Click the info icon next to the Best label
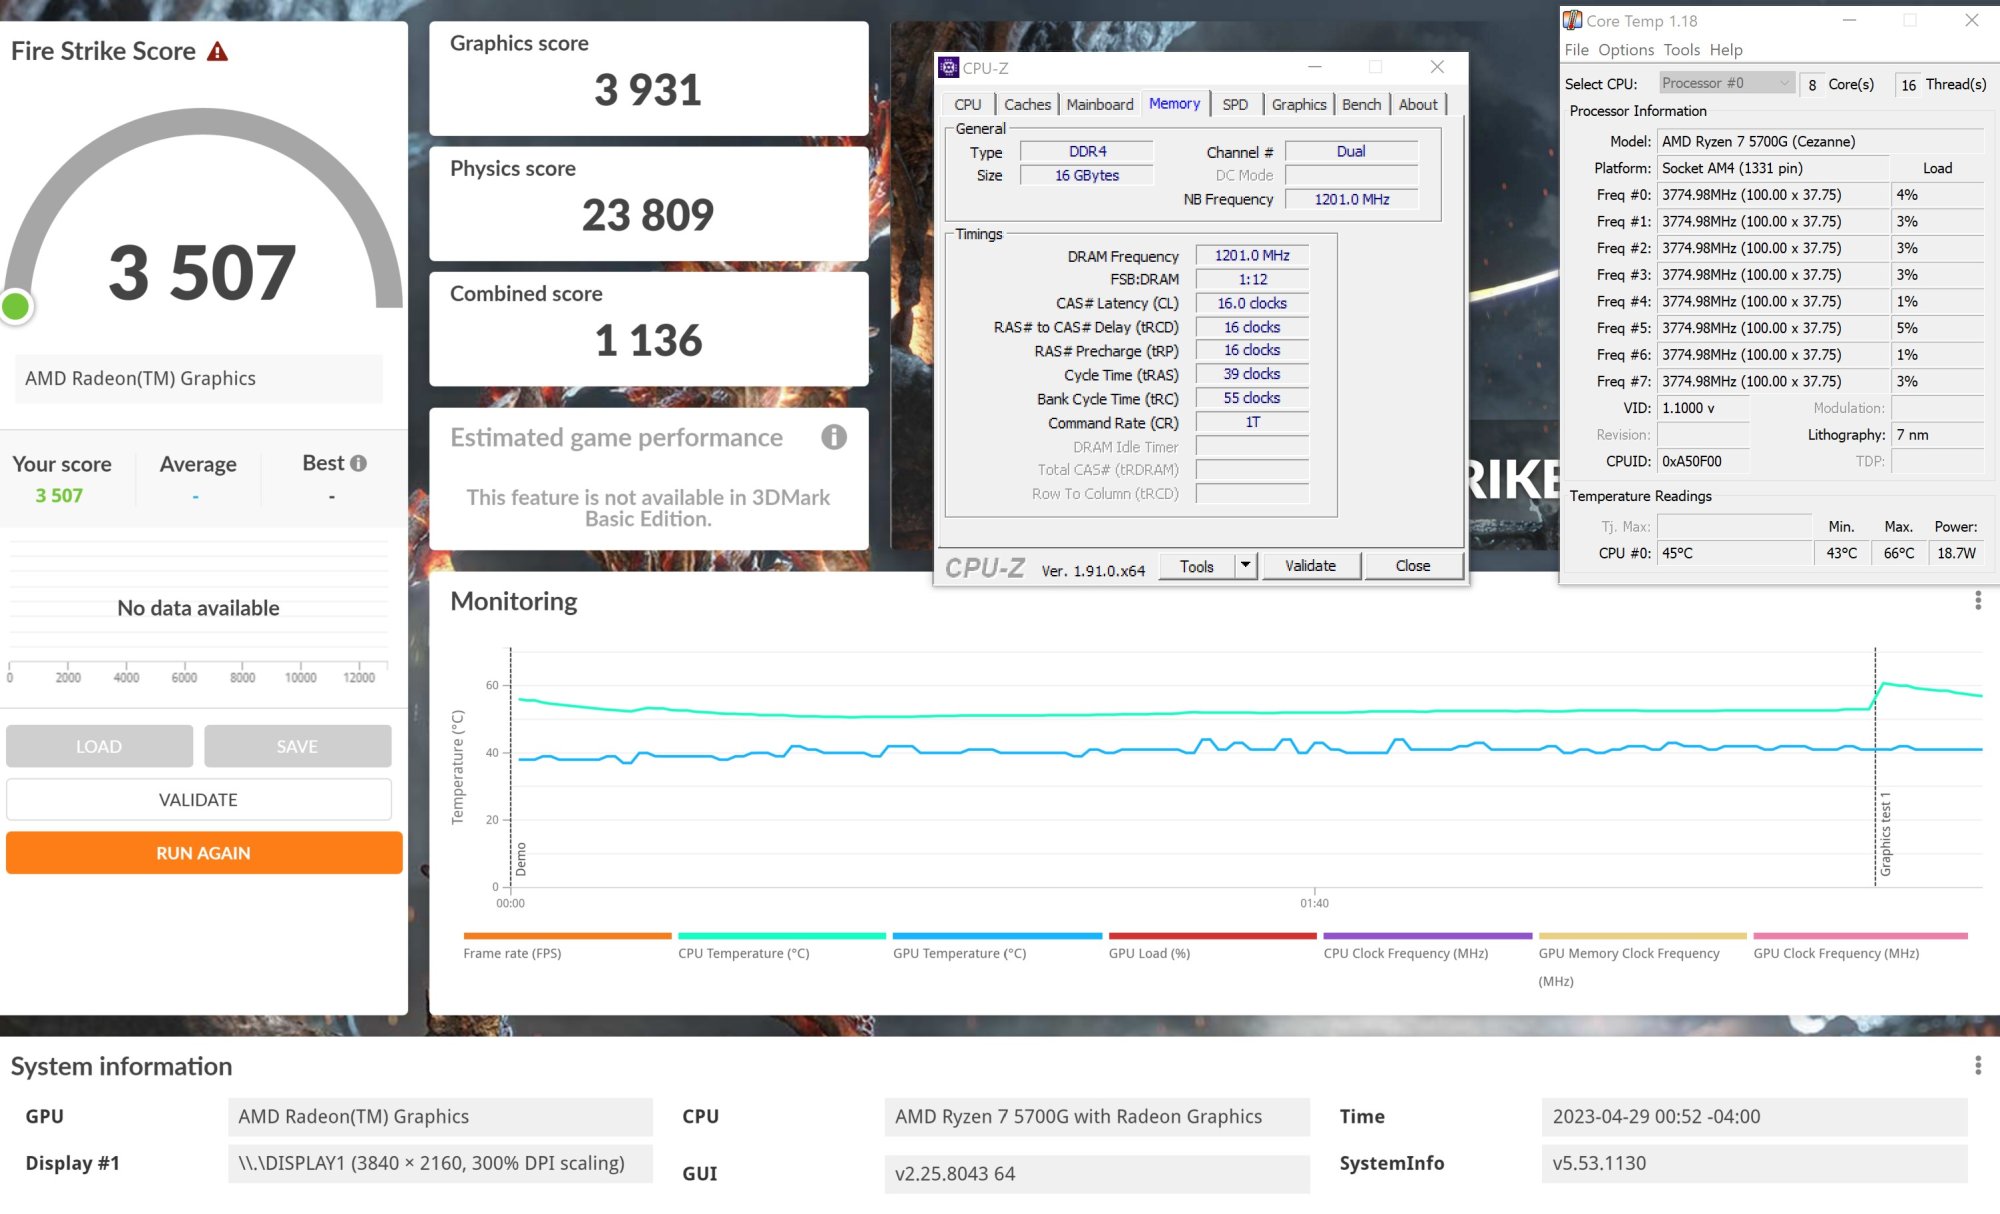Image resolution: width=2000 pixels, height=1214 pixels. pos(359,462)
